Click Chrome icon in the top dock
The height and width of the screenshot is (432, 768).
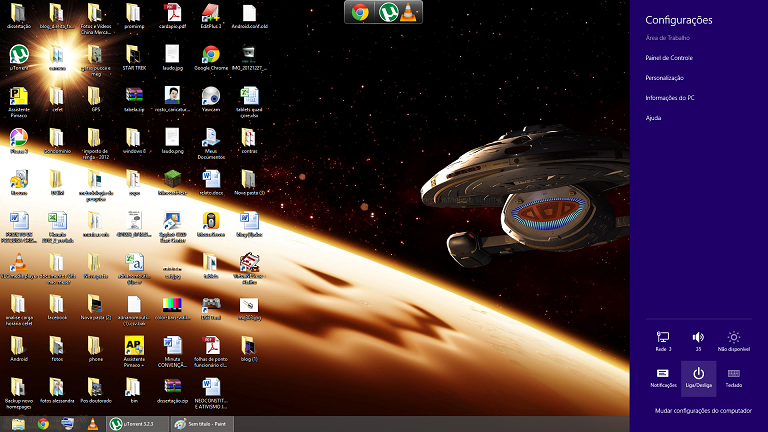(x=360, y=12)
